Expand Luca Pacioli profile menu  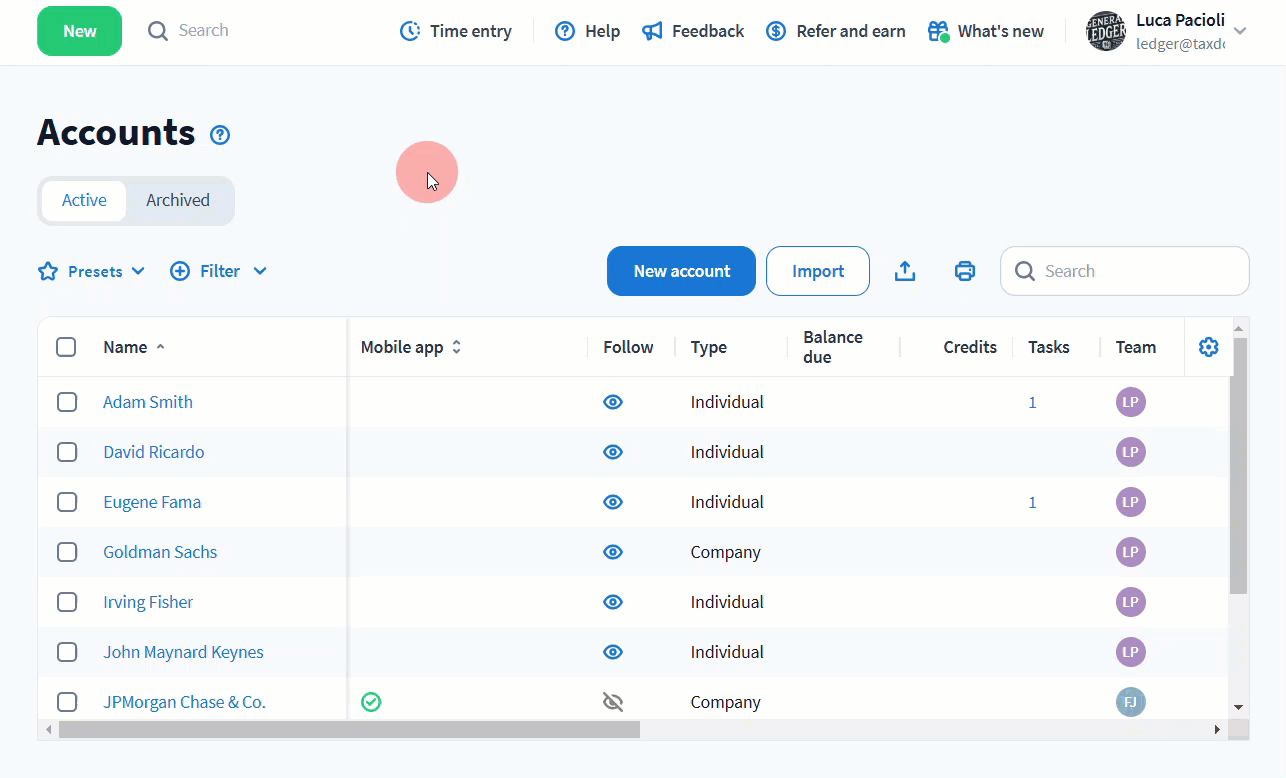1240,31
